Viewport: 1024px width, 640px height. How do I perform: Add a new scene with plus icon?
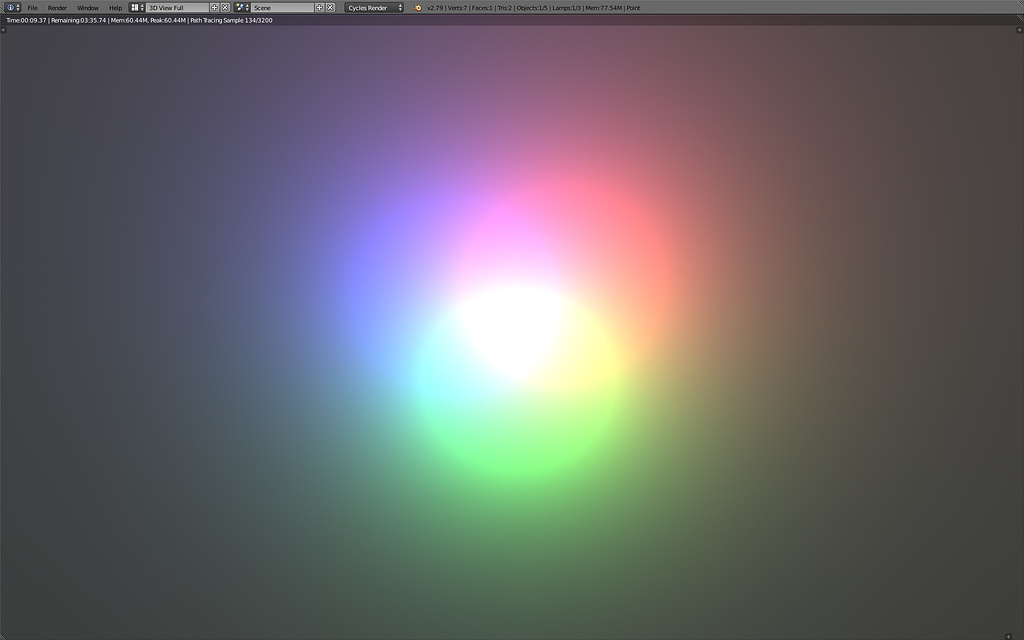tap(319, 8)
